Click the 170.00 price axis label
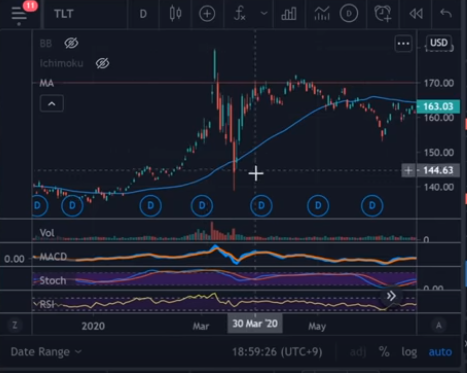The width and height of the screenshot is (467, 373). (x=439, y=83)
